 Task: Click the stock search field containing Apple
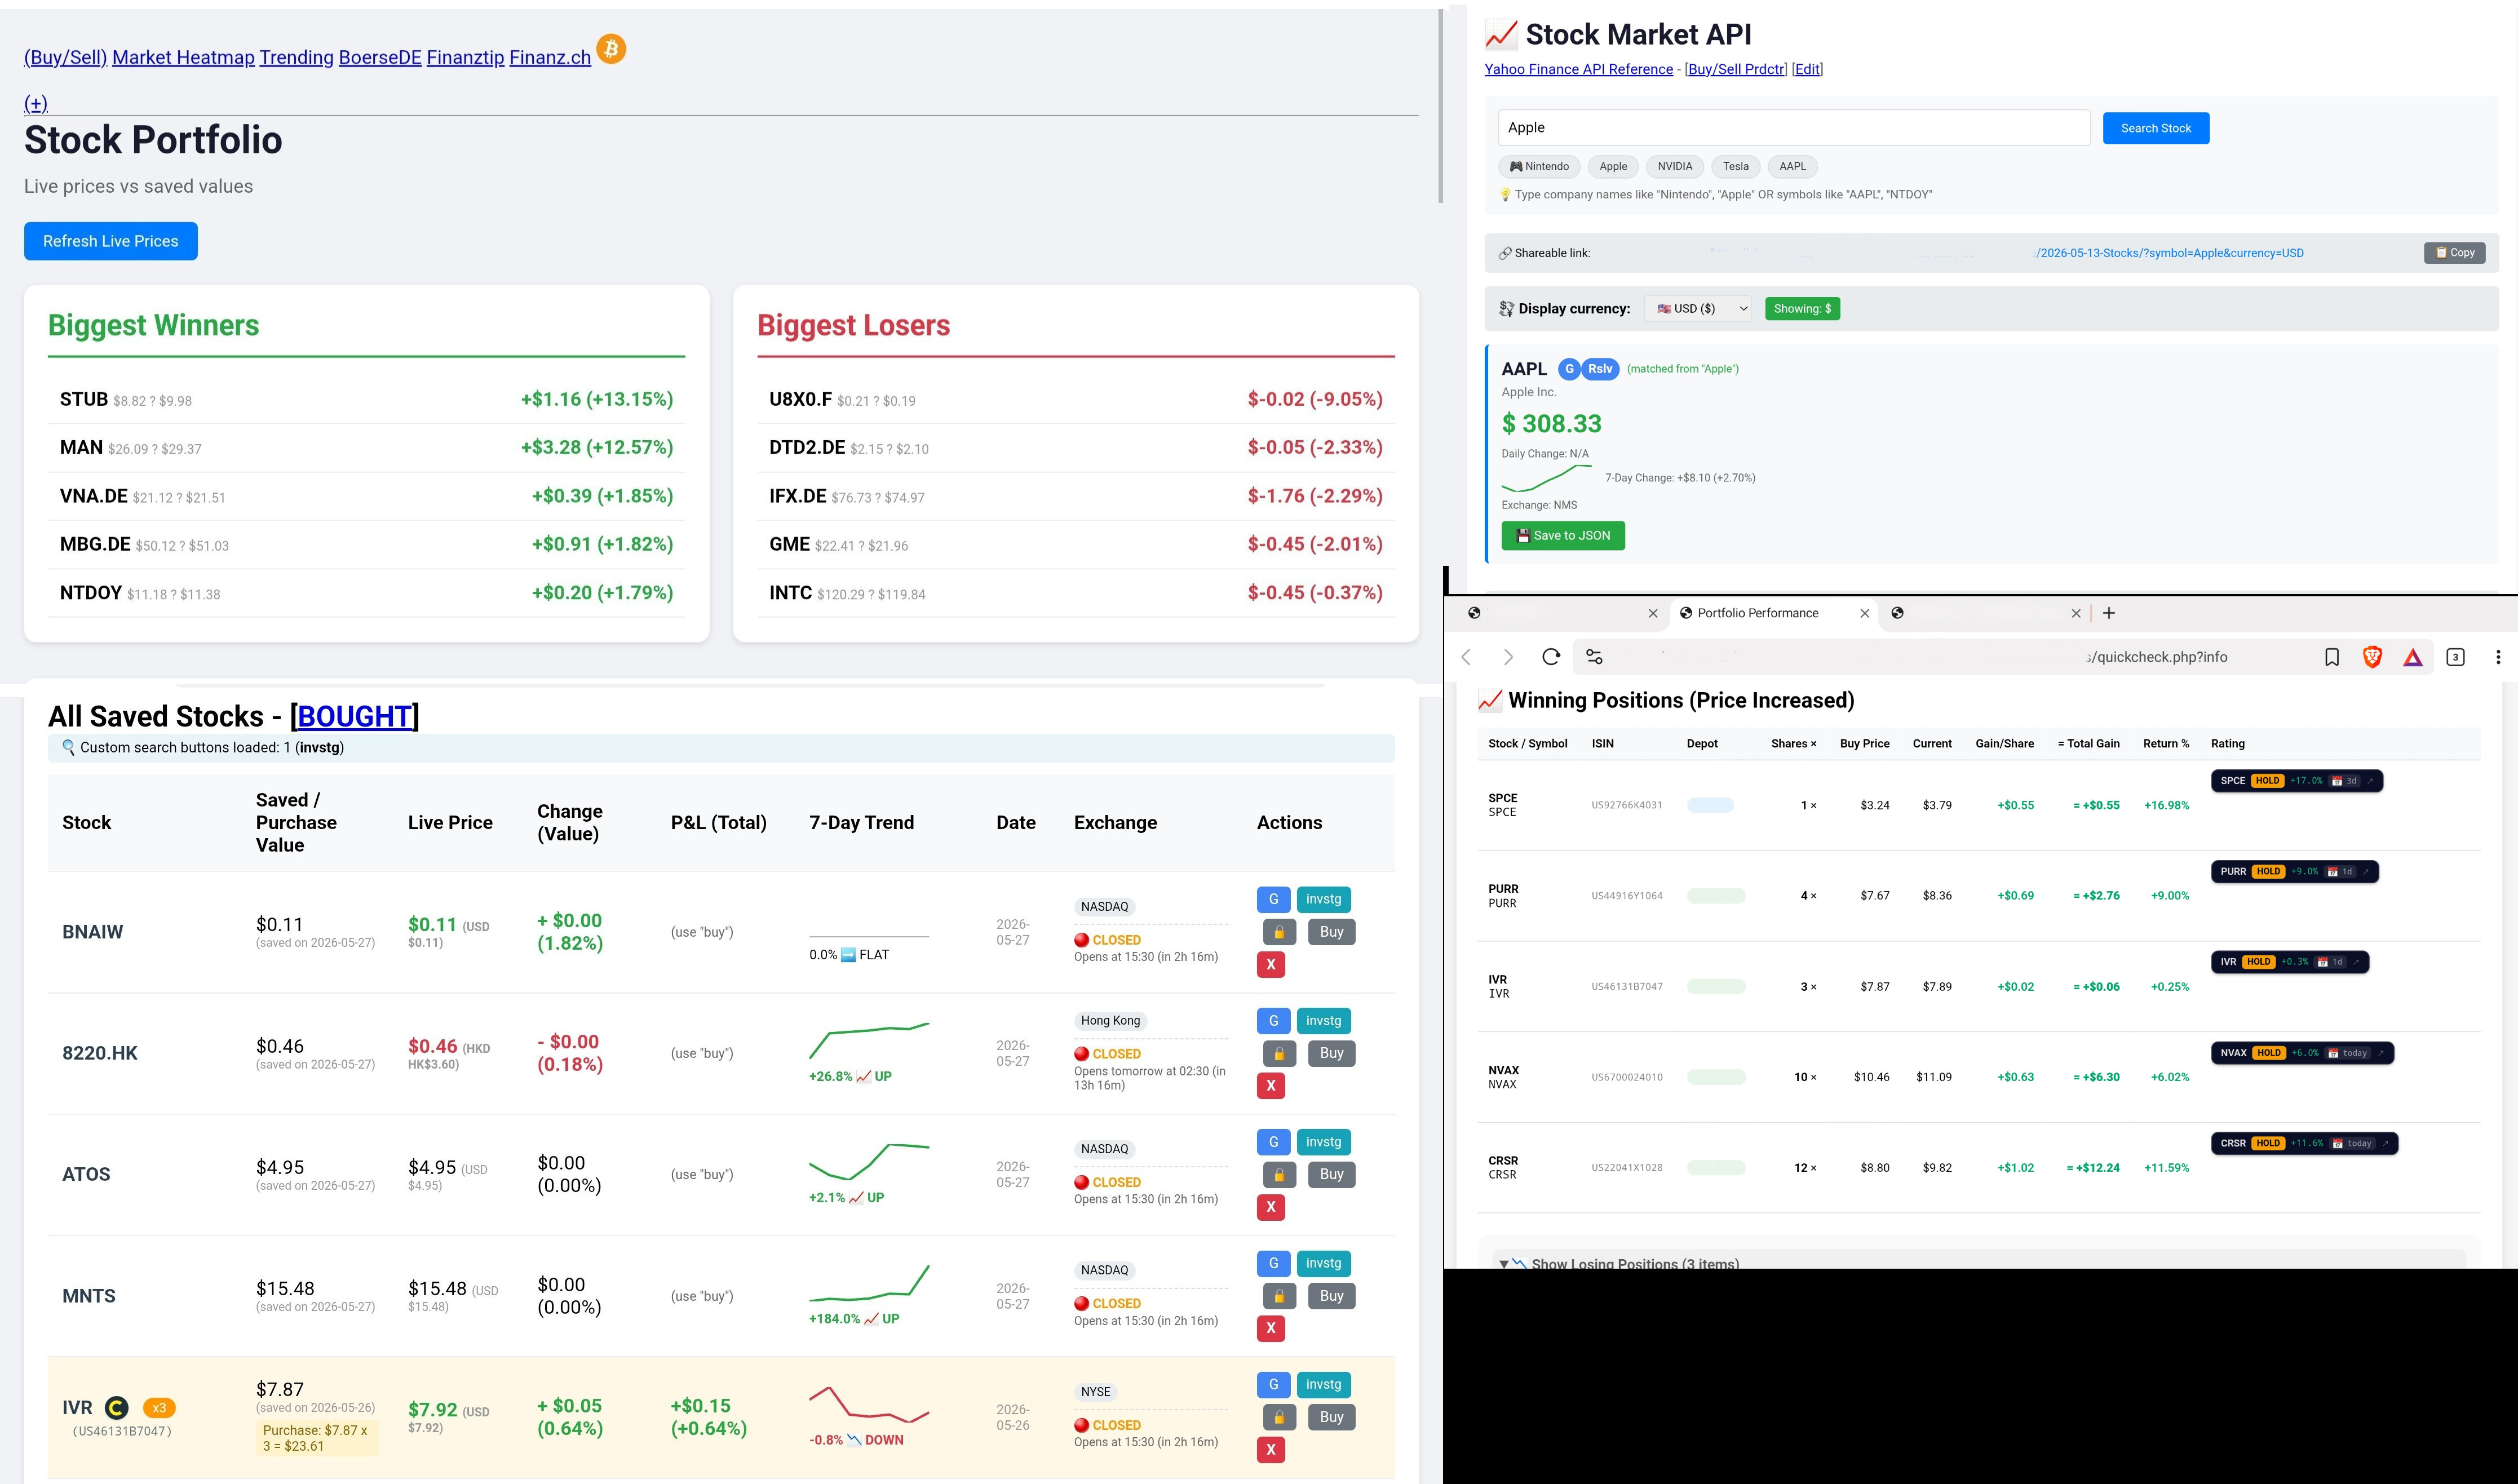(x=1794, y=128)
